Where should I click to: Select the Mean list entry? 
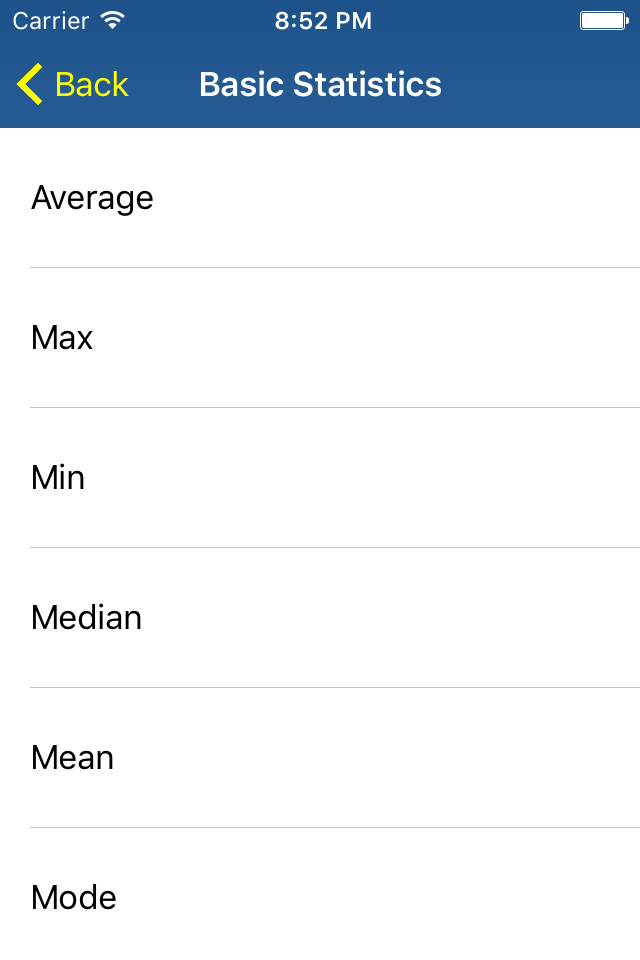320,758
